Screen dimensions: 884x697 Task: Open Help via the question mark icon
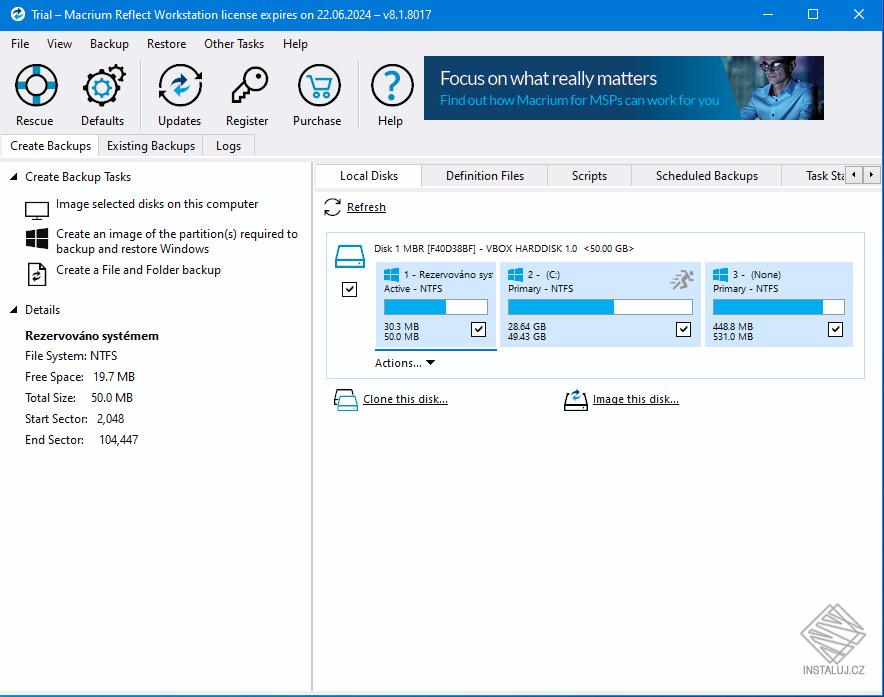tap(390, 85)
